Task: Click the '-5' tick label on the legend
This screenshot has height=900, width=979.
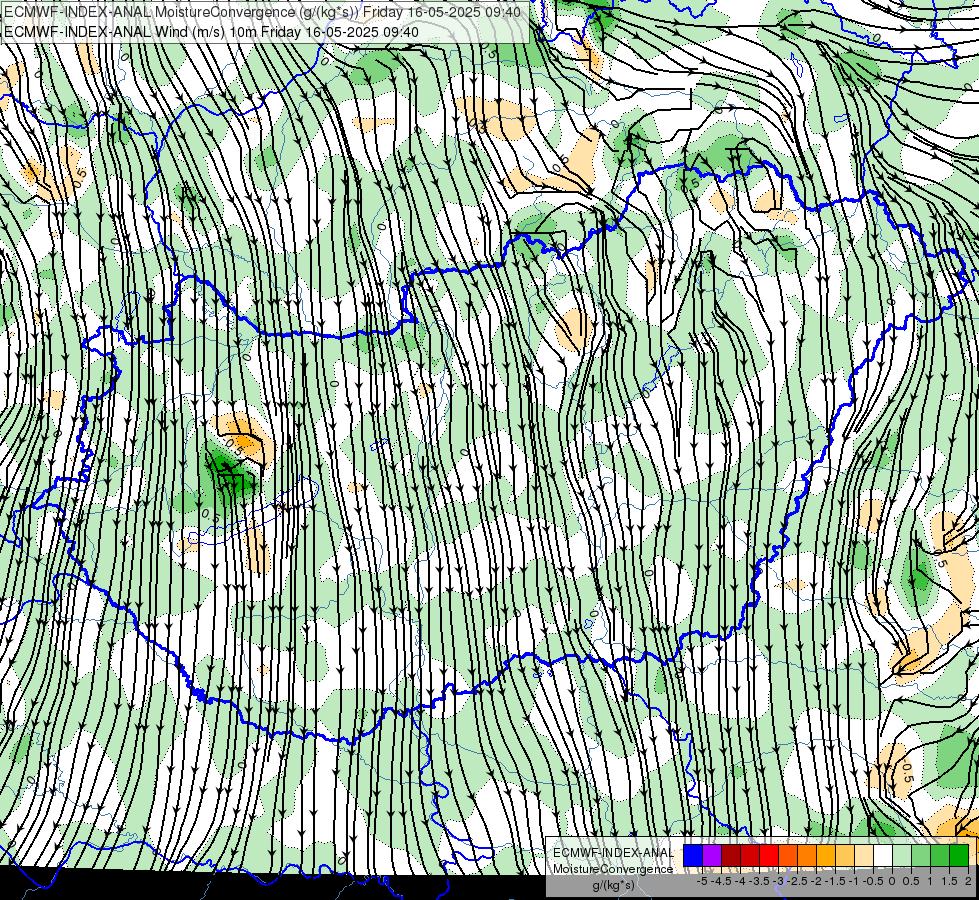Action: click(702, 881)
